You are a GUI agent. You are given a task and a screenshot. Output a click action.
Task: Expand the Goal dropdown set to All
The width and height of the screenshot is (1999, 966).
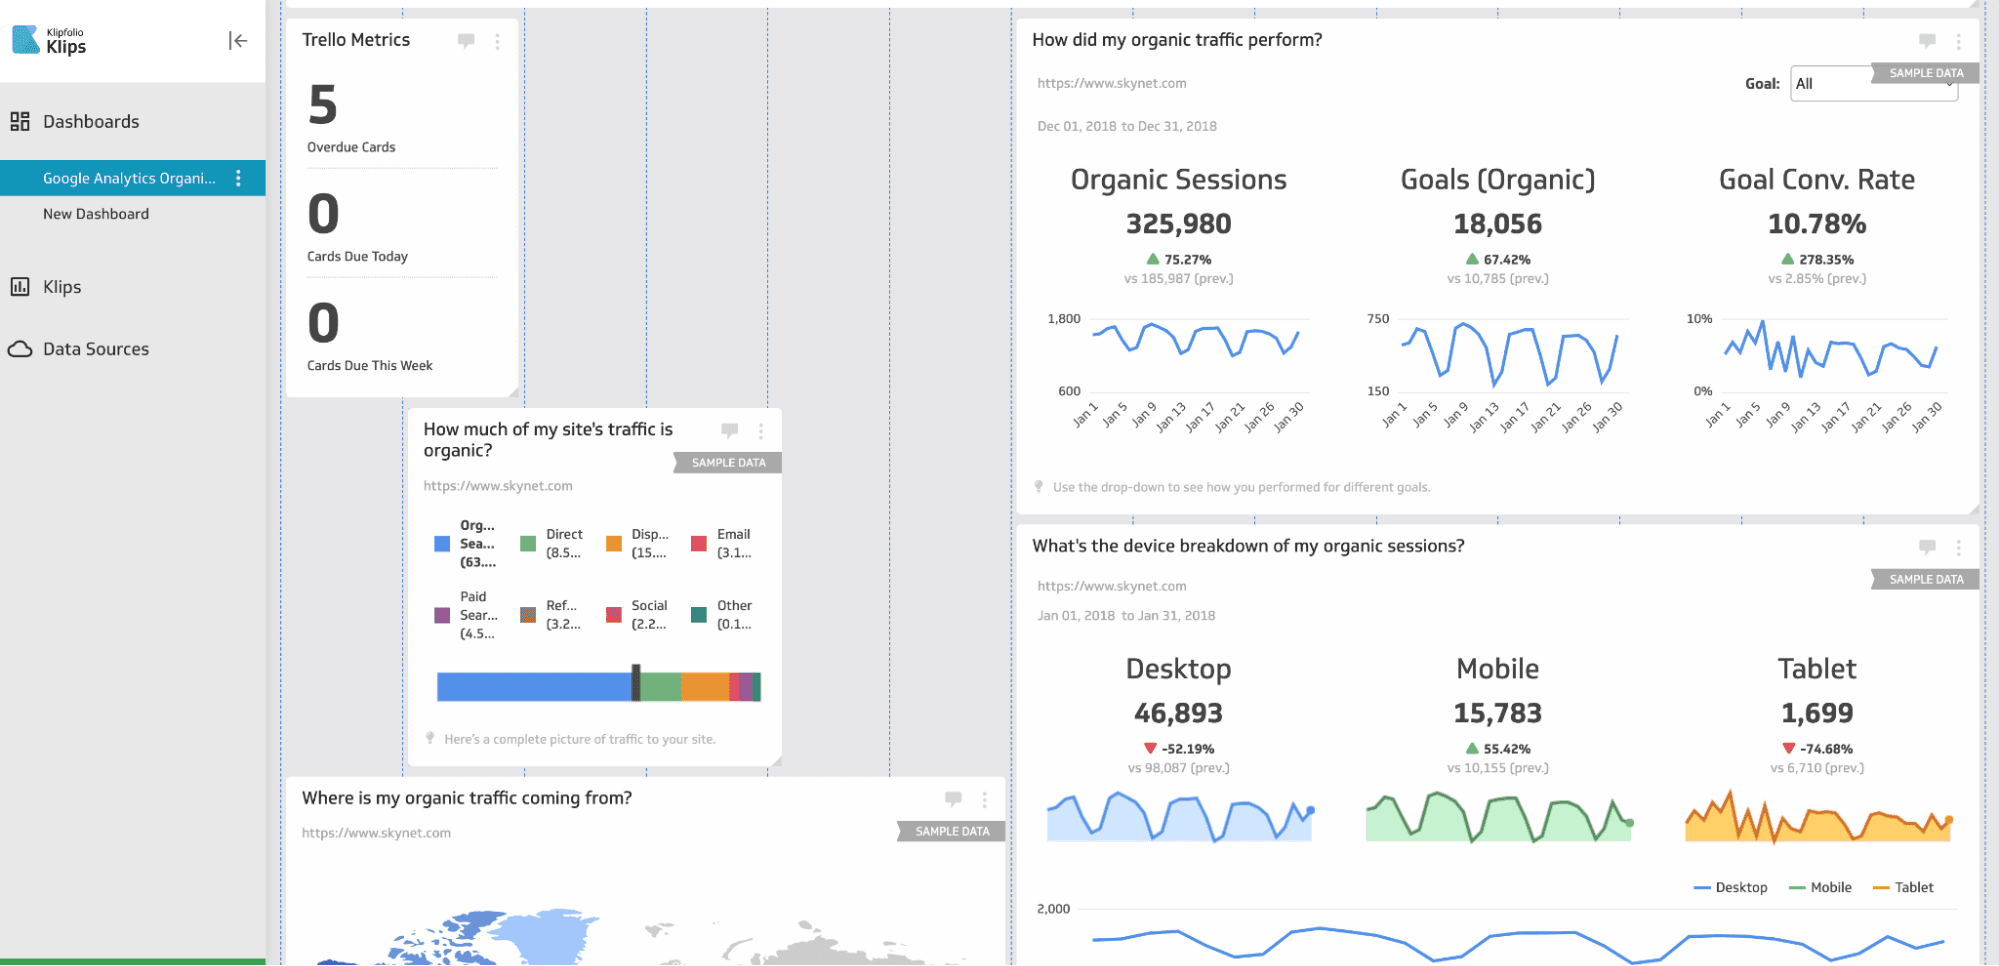click(1873, 84)
